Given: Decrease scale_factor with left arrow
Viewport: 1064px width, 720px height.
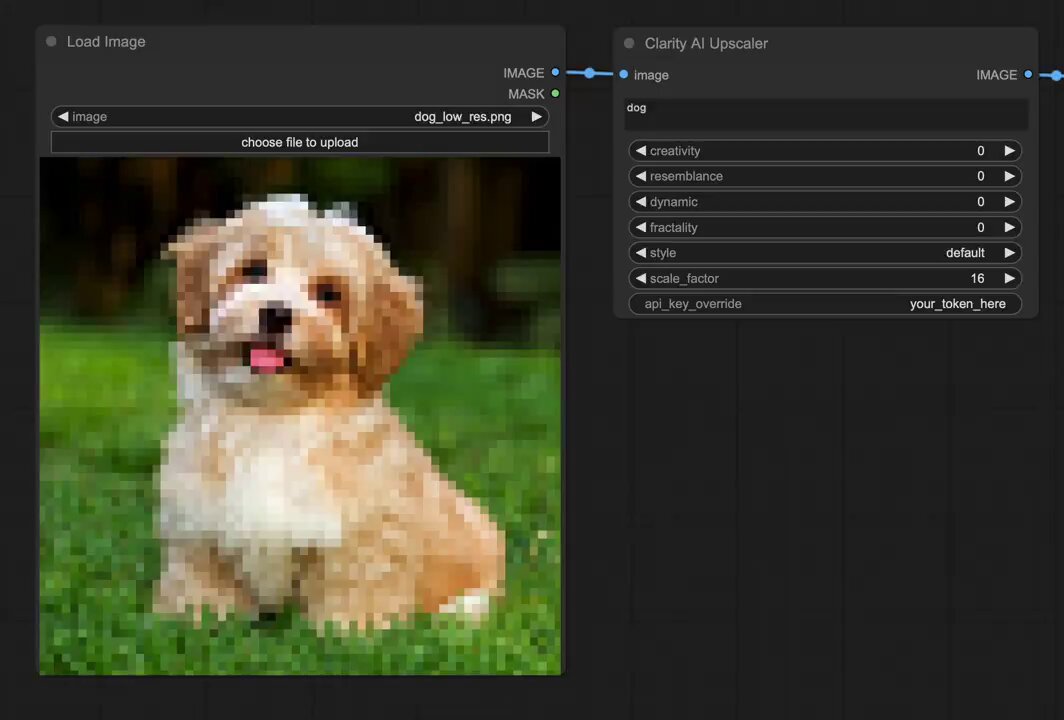Looking at the screenshot, I should (x=641, y=278).
